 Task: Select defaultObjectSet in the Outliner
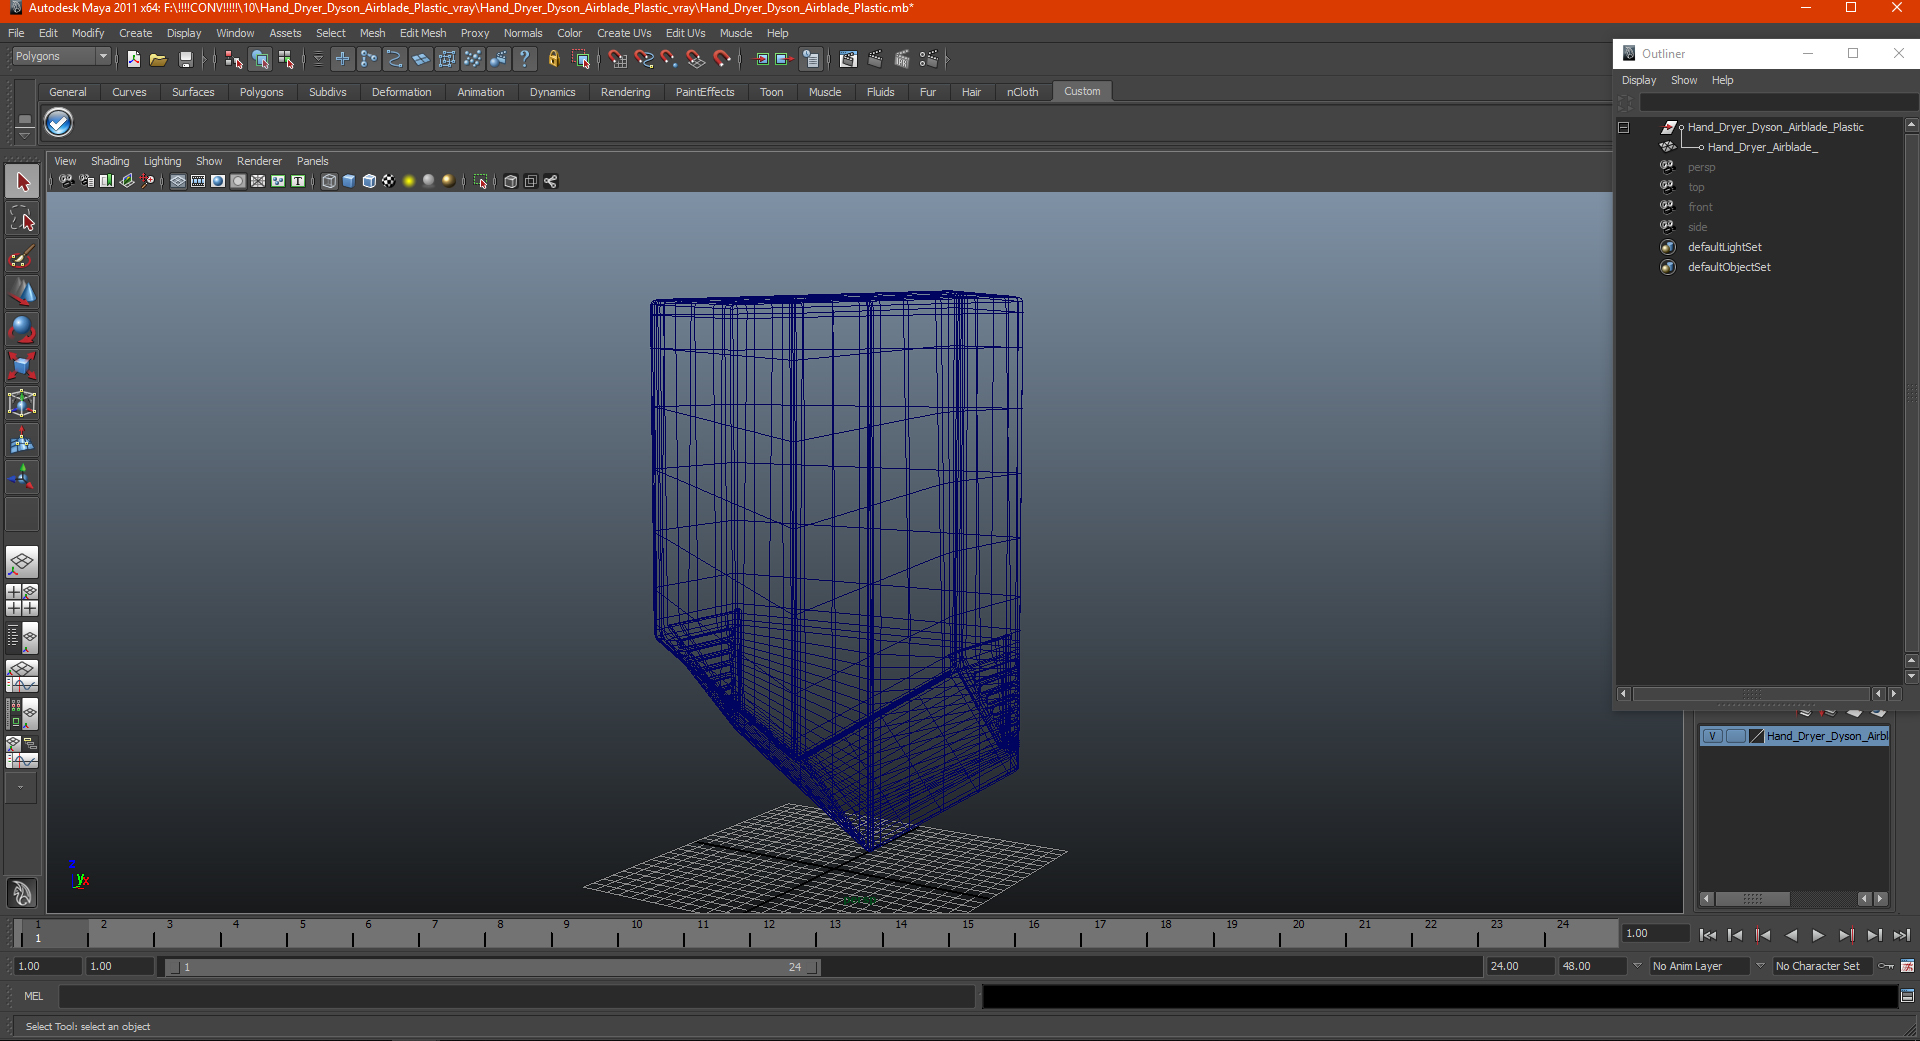1729,267
